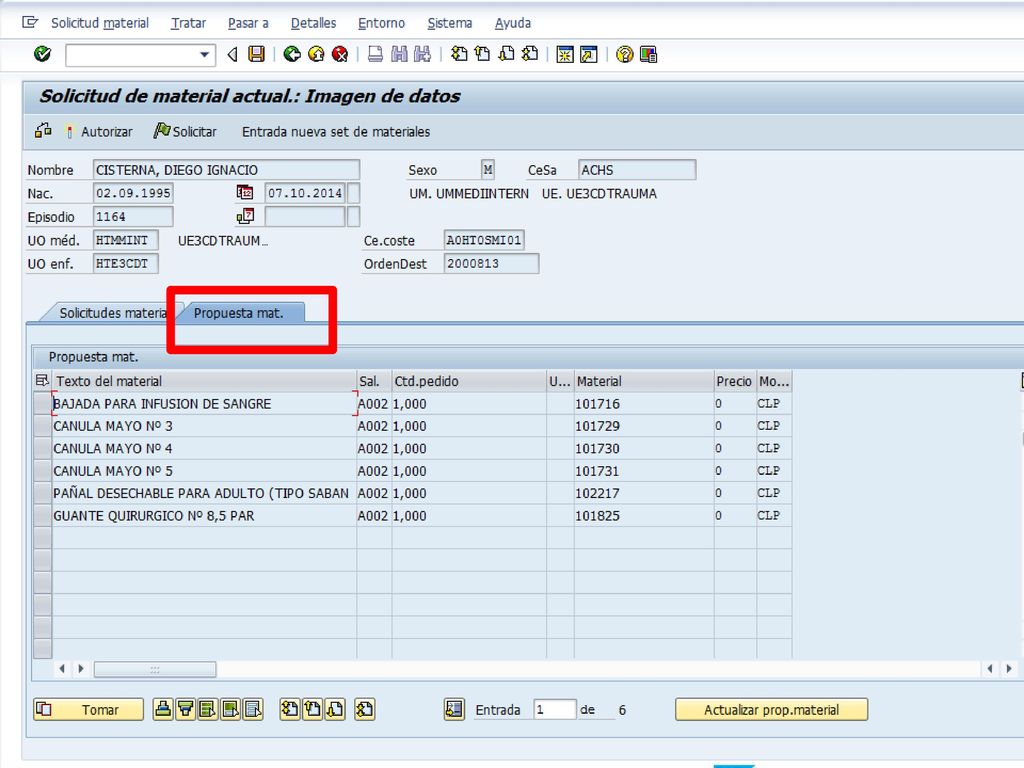Open the window menu icon left of Solicitud material
1024x768 pixels.
click(x=30, y=22)
